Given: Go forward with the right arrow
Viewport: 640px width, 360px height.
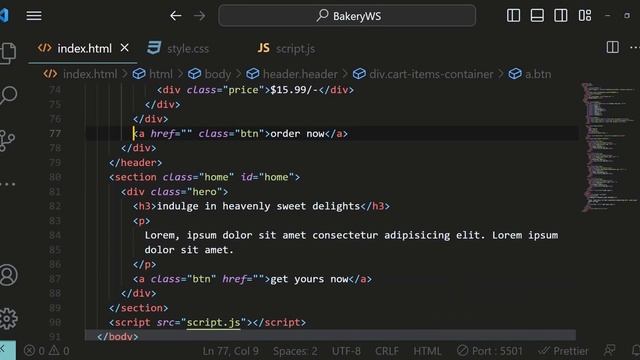Looking at the screenshot, I should [200, 16].
